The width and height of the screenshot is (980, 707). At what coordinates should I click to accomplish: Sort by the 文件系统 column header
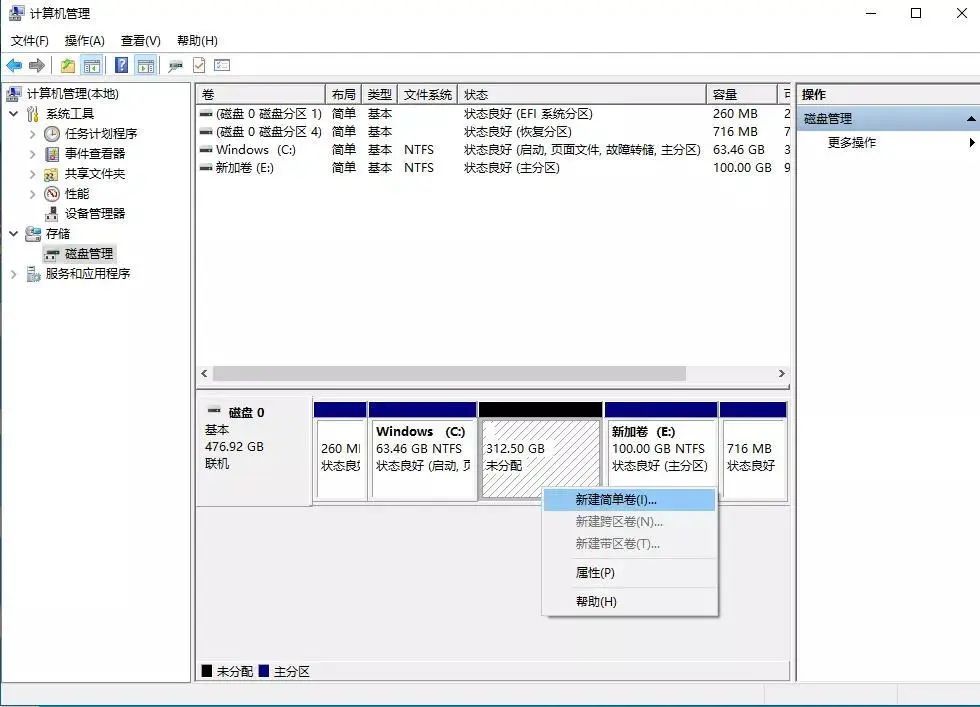(428, 94)
